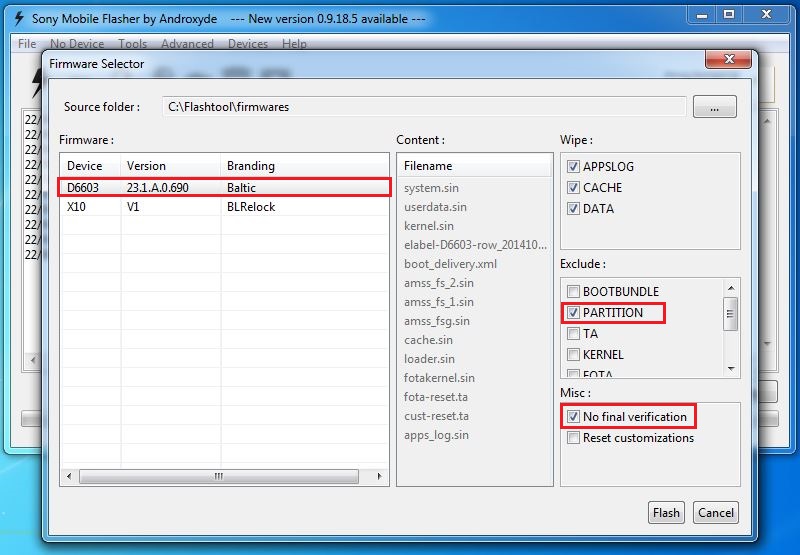Click firmware list right scroll arrow

point(379,476)
